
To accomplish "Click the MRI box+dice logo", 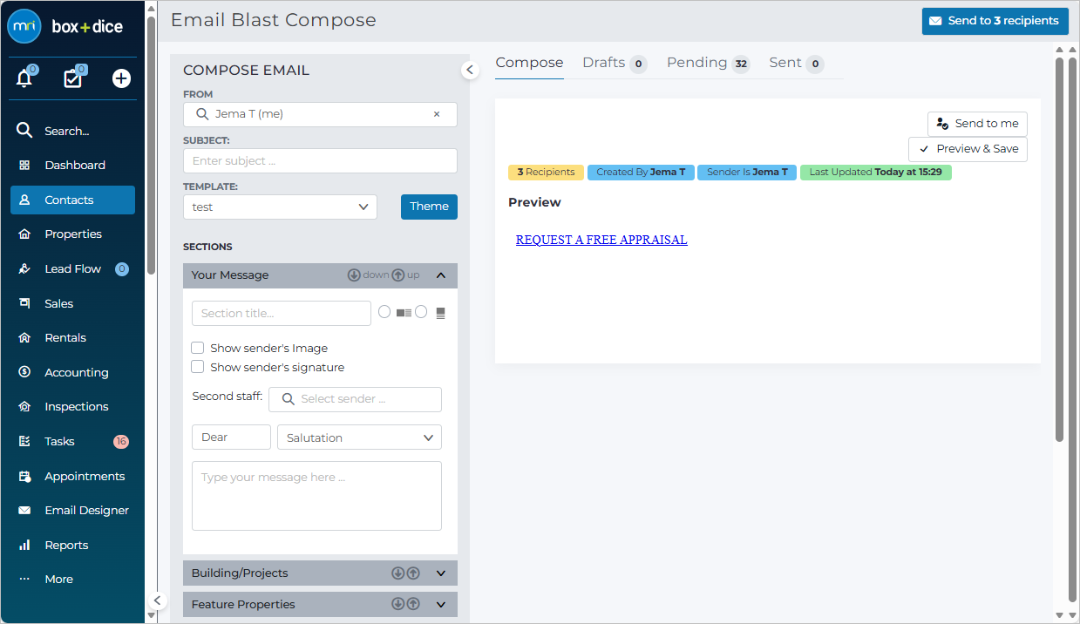I will point(65,26).
